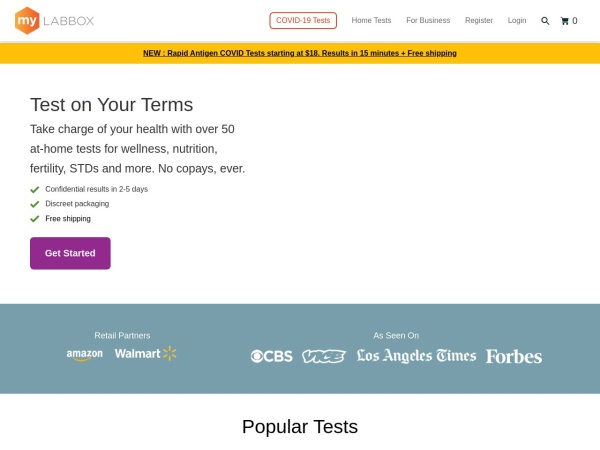This screenshot has height=450, width=600.
Task: Click the myLABBOX logo icon
Action: pyautogui.click(x=27, y=20)
